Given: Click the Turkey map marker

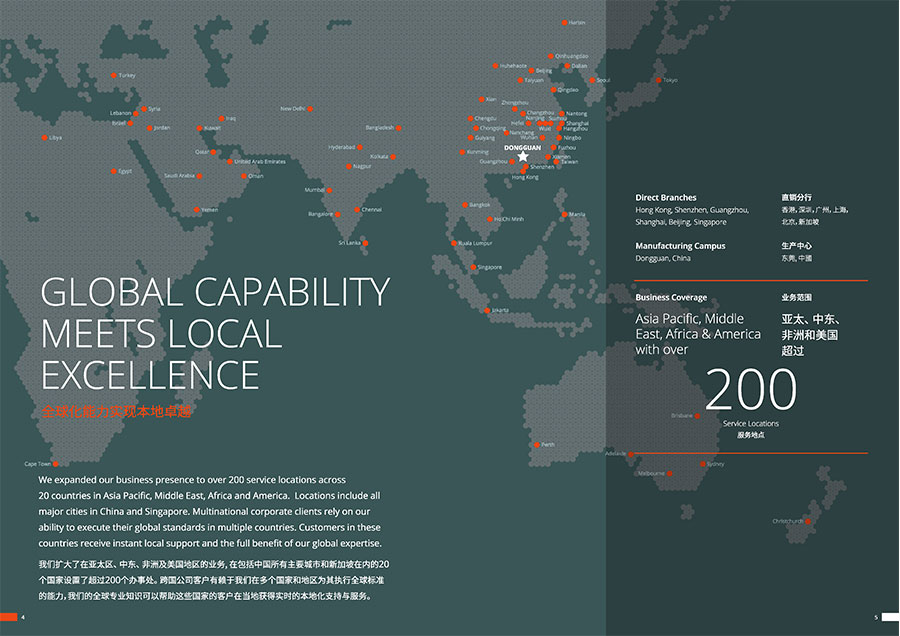Looking at the screenshot, I should coord(116,75).
